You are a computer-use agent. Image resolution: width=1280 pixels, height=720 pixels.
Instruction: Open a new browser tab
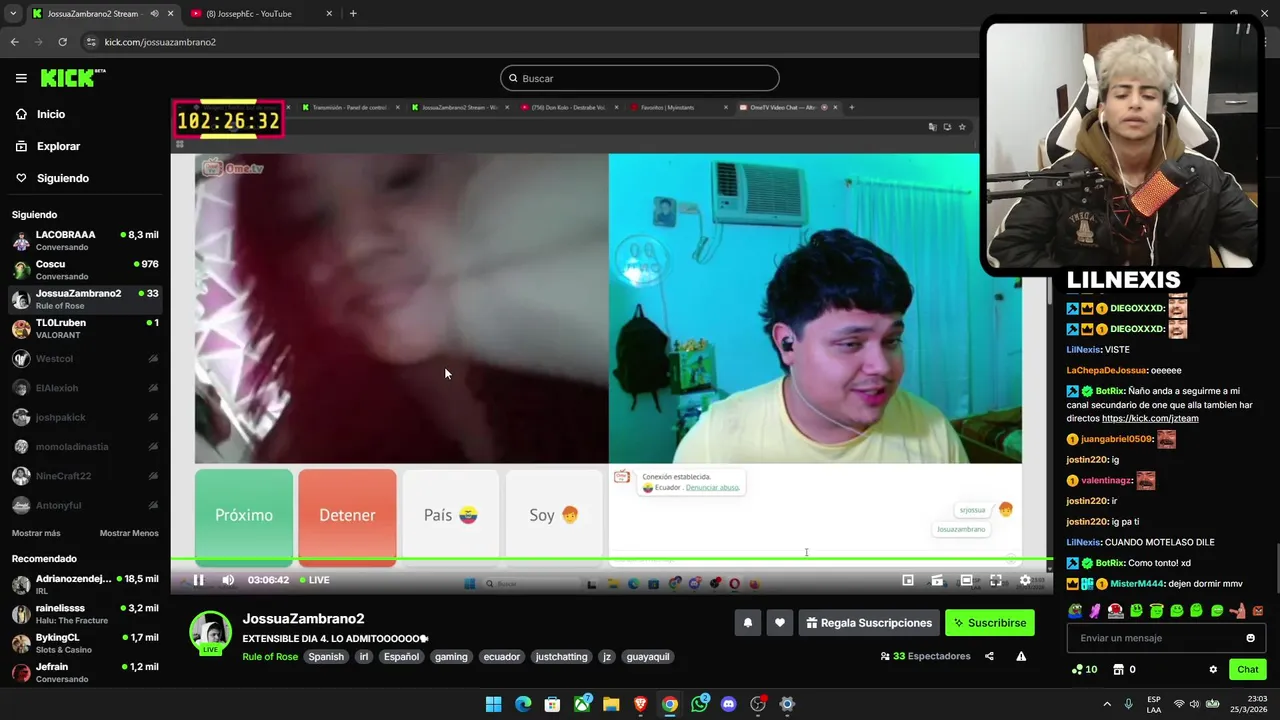pyautogui.click(x=353, y=13)
